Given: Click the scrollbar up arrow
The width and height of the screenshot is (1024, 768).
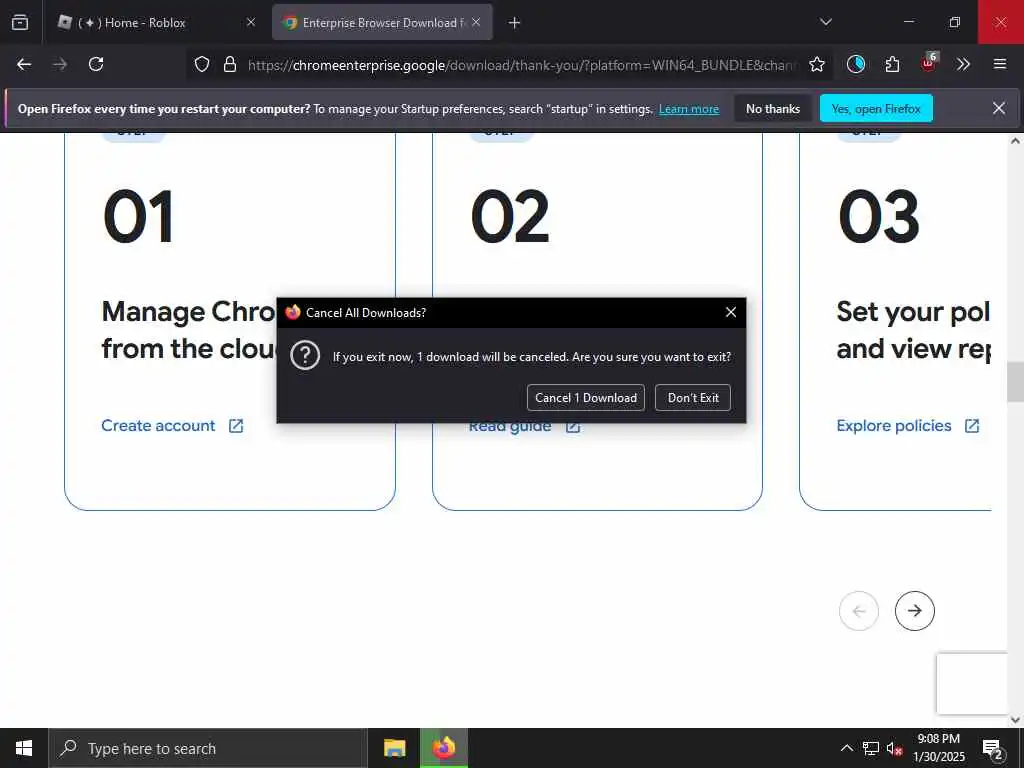Looking at the screenshot, I should (x=1015, y=141).
